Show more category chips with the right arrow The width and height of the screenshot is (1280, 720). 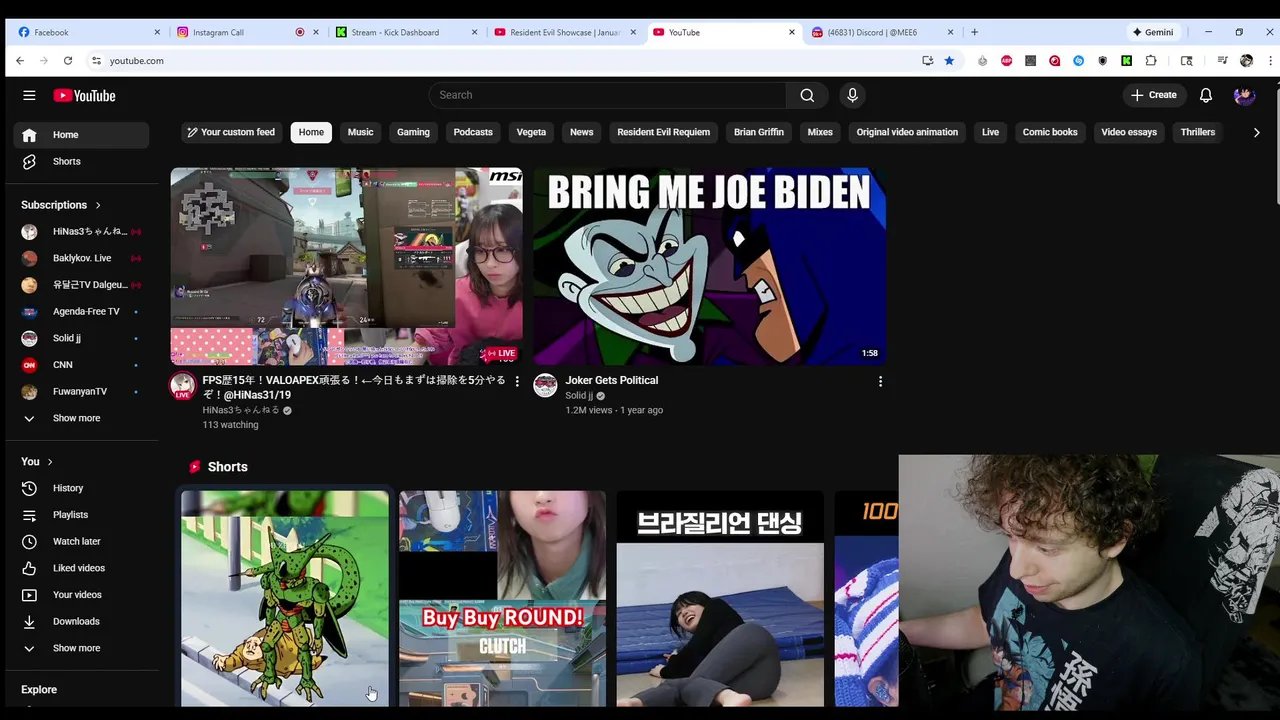tap(1257, 132)
